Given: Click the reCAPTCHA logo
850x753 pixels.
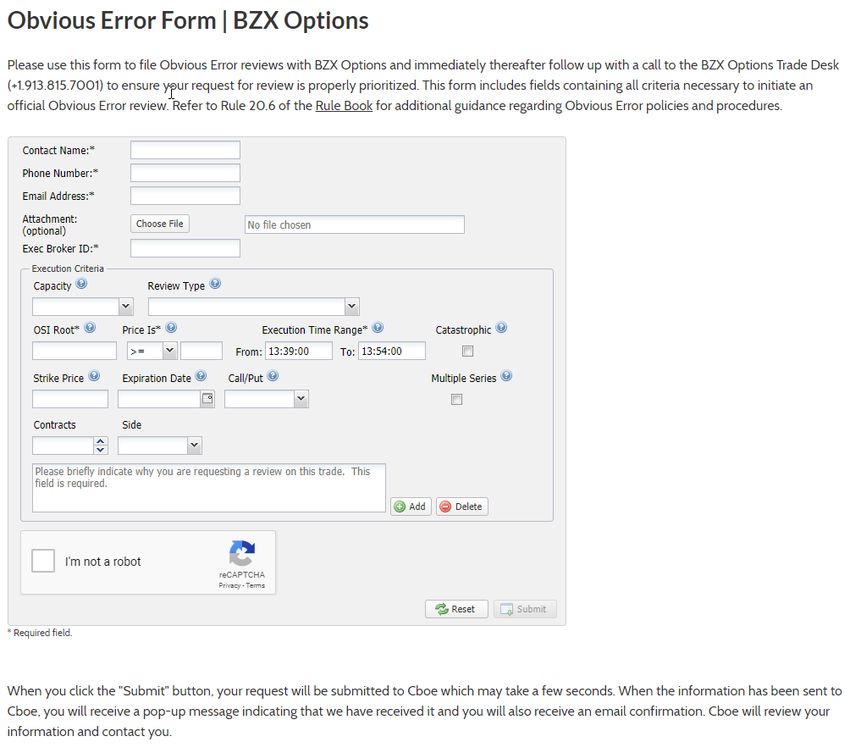Looking at the screenshot, I should point(242,553).
